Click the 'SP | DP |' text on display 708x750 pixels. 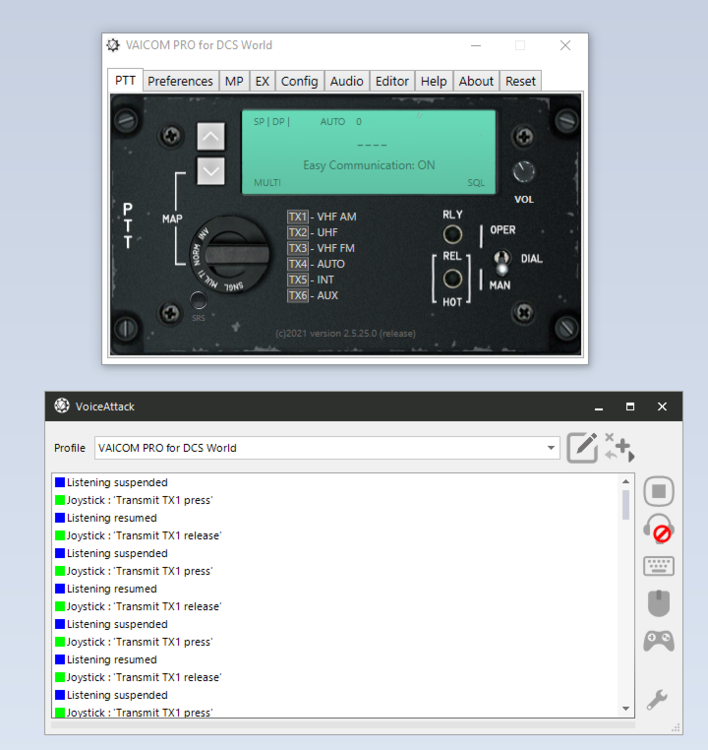(271, 121)
